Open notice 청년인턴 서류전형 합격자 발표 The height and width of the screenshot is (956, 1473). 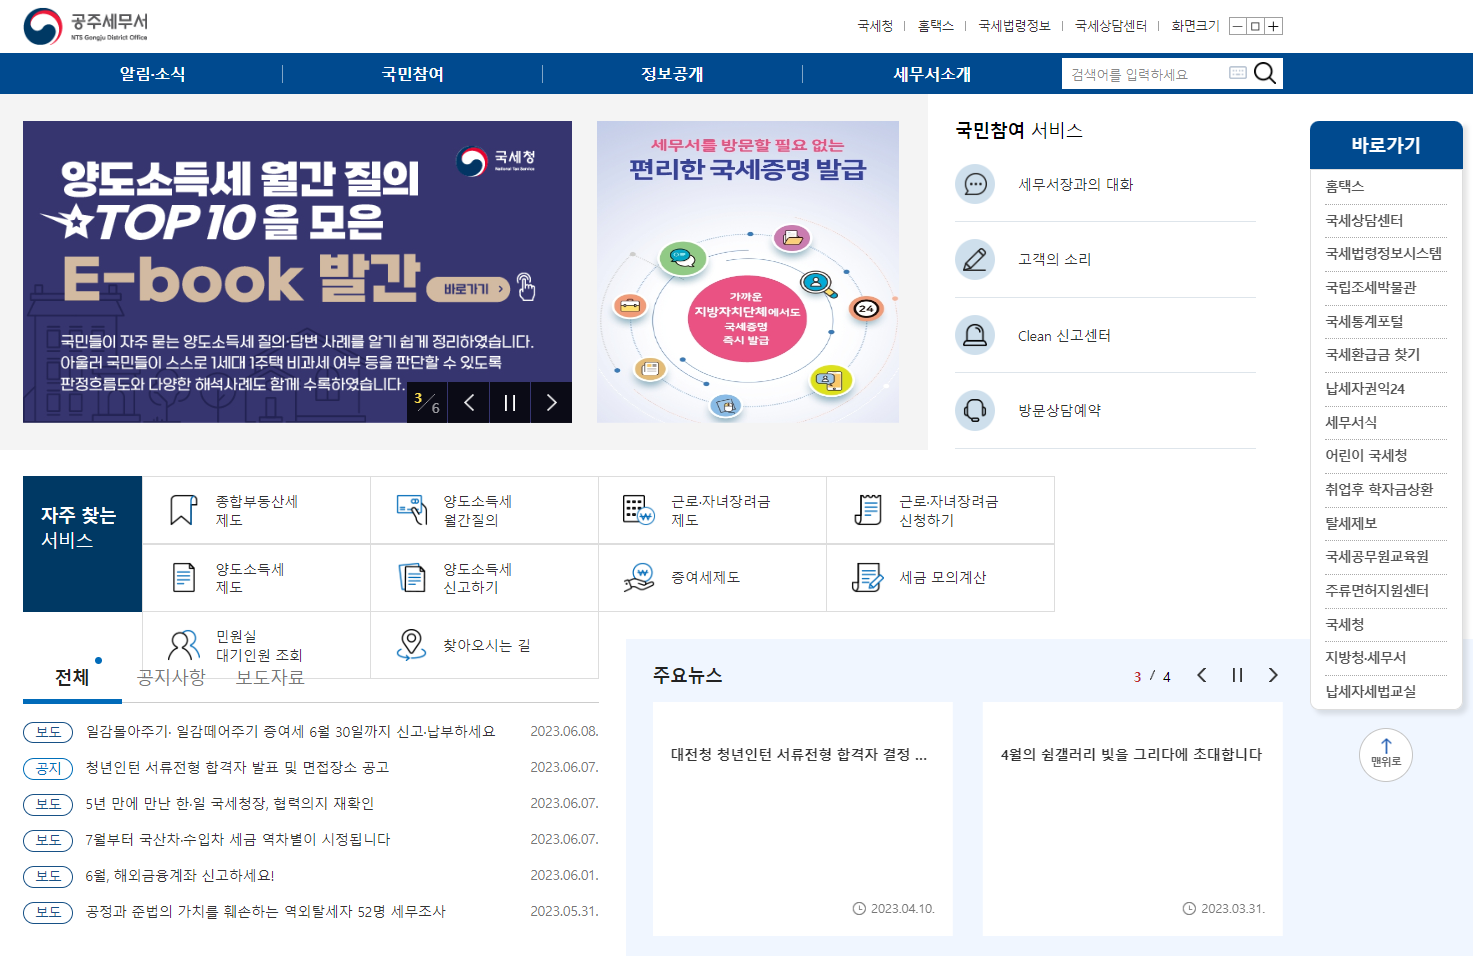(237, 768)
